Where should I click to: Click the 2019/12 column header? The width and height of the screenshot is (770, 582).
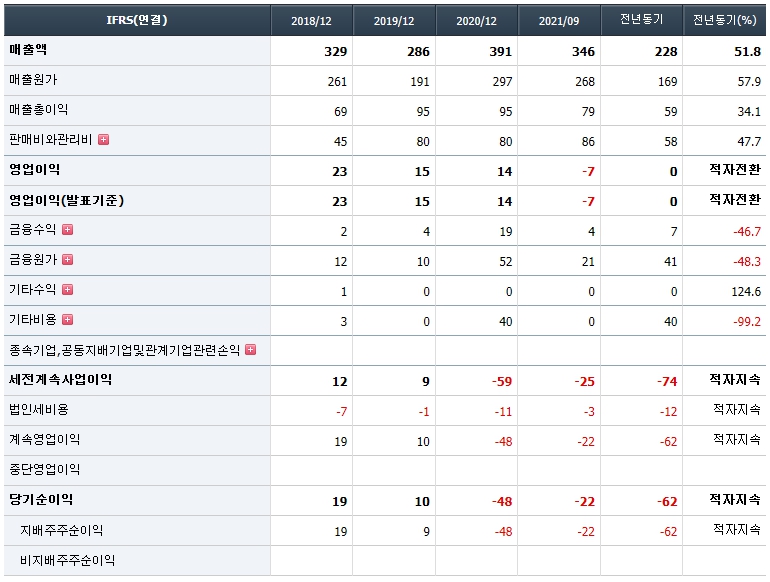click(394, 21)
